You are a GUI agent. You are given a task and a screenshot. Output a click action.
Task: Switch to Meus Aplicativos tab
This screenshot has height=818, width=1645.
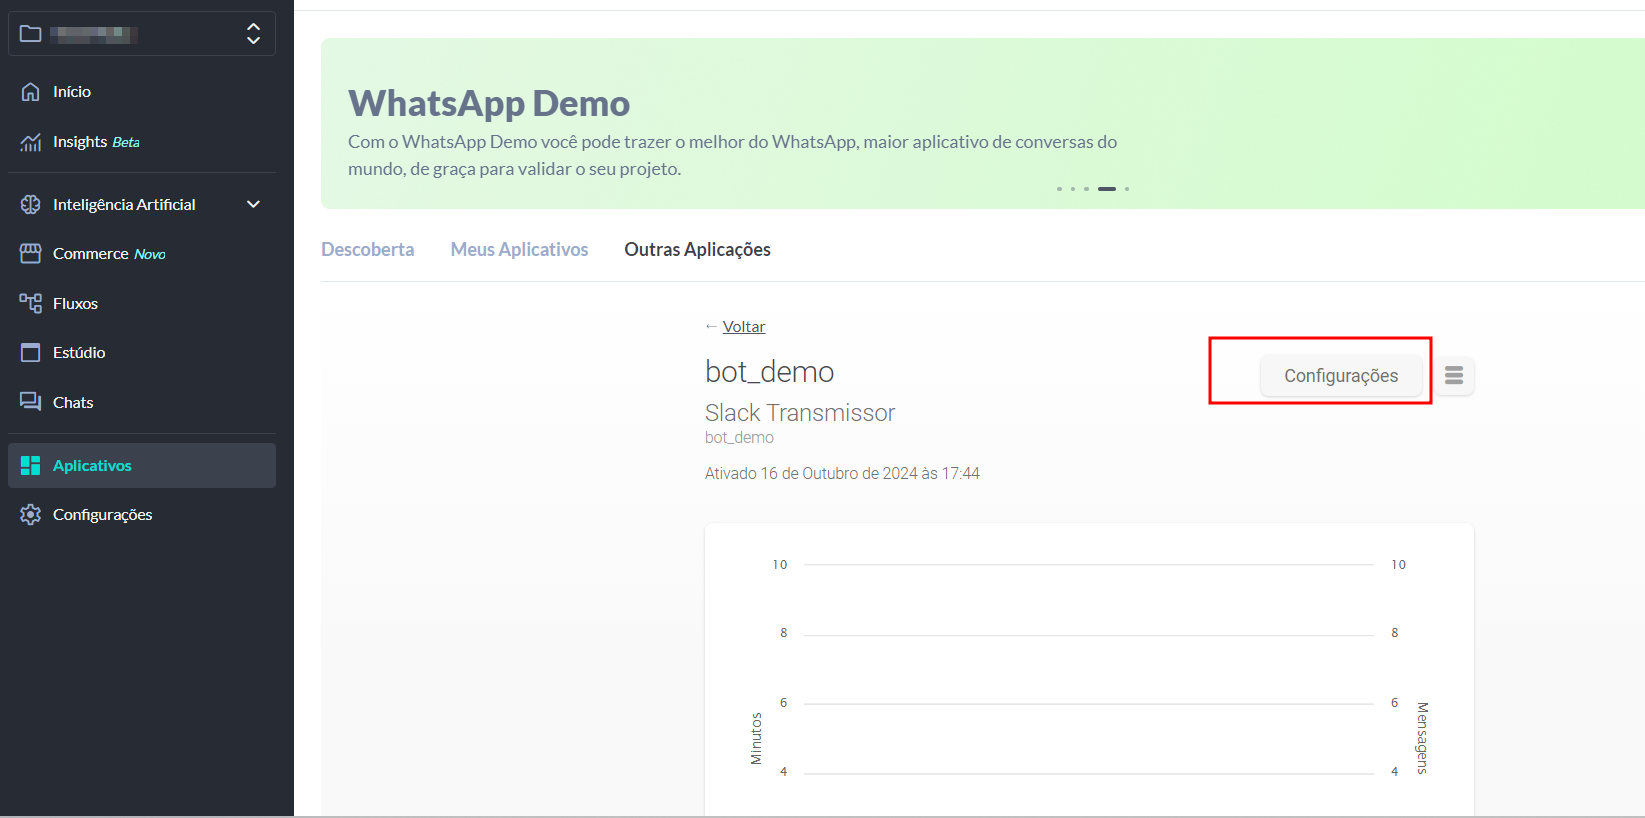coord(519,250)
